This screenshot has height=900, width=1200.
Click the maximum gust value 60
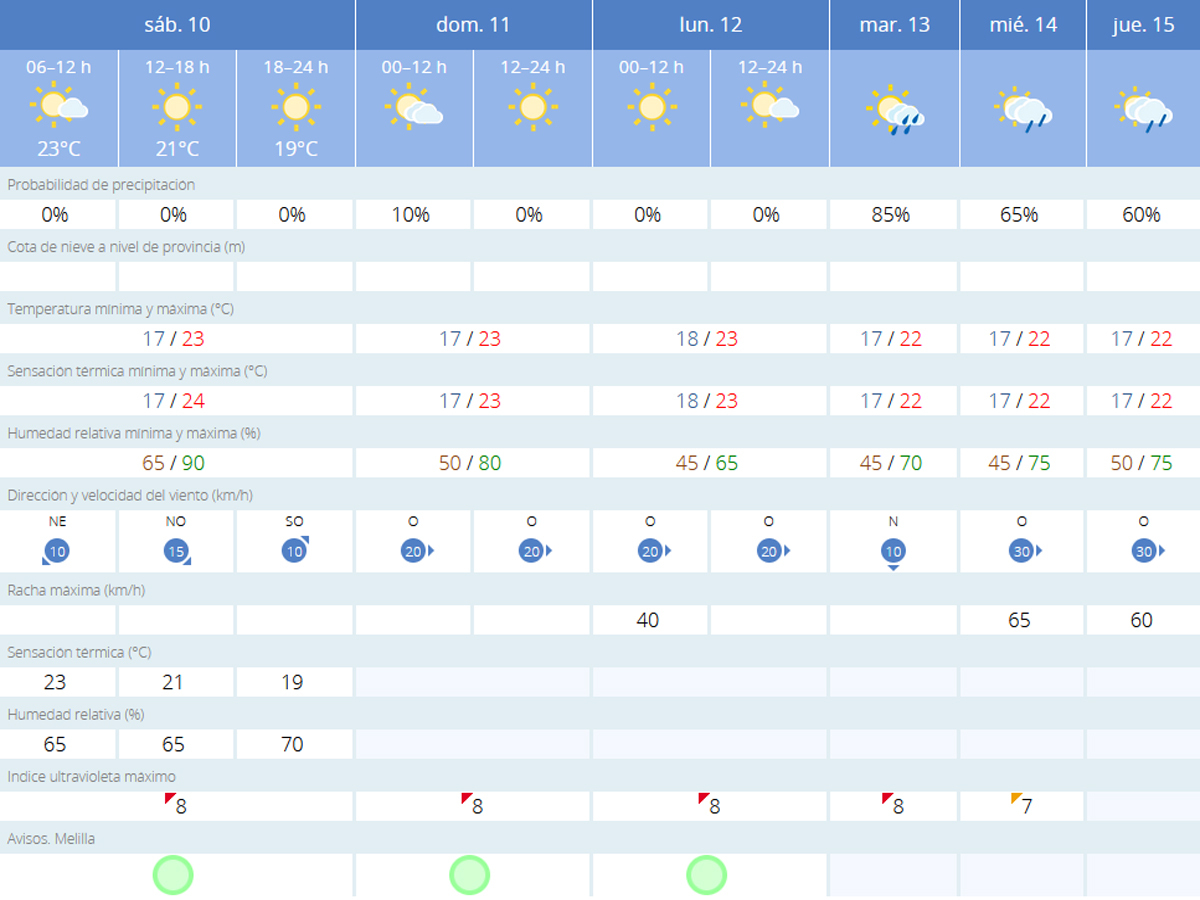(1141, 620)
